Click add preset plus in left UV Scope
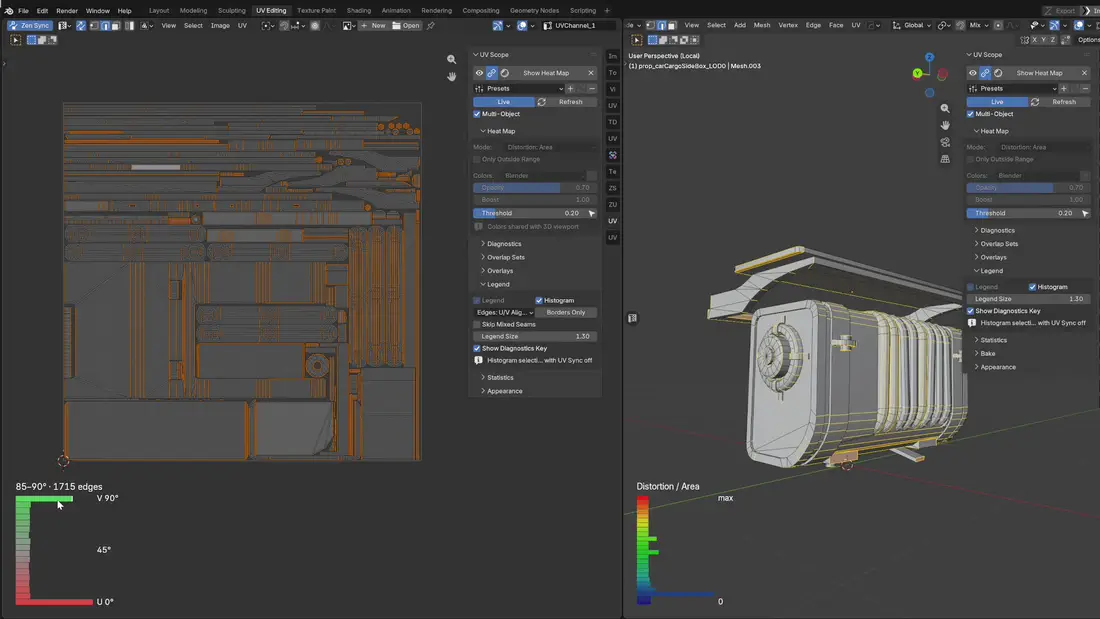The height and width of the screenshot is (619, 1100). pos(570,88)
